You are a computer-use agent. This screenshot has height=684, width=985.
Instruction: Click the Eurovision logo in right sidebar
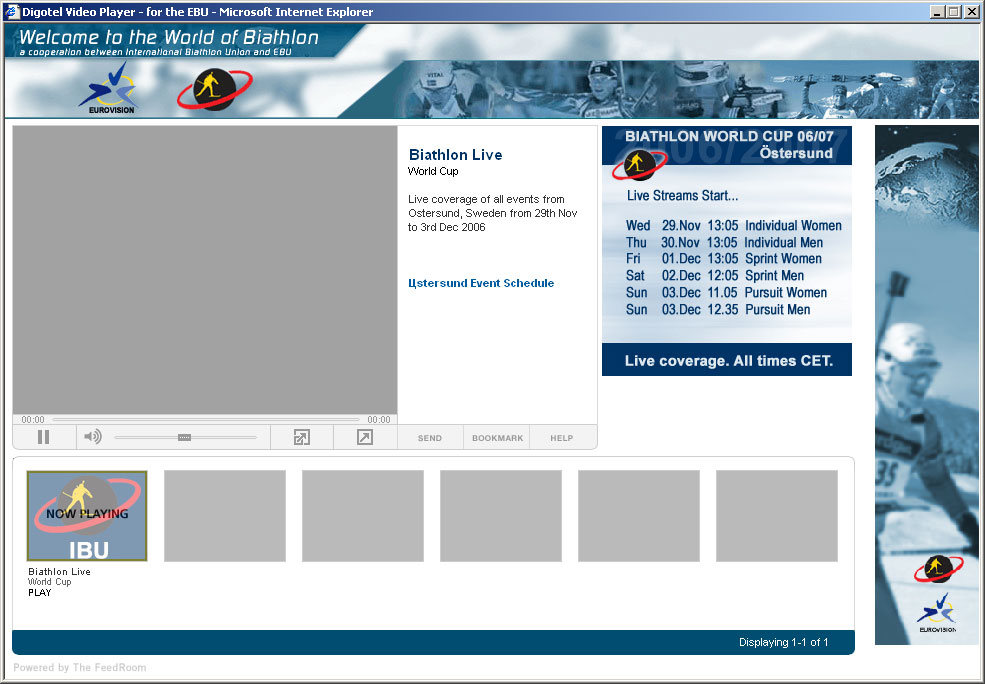(x=937, y=613)
